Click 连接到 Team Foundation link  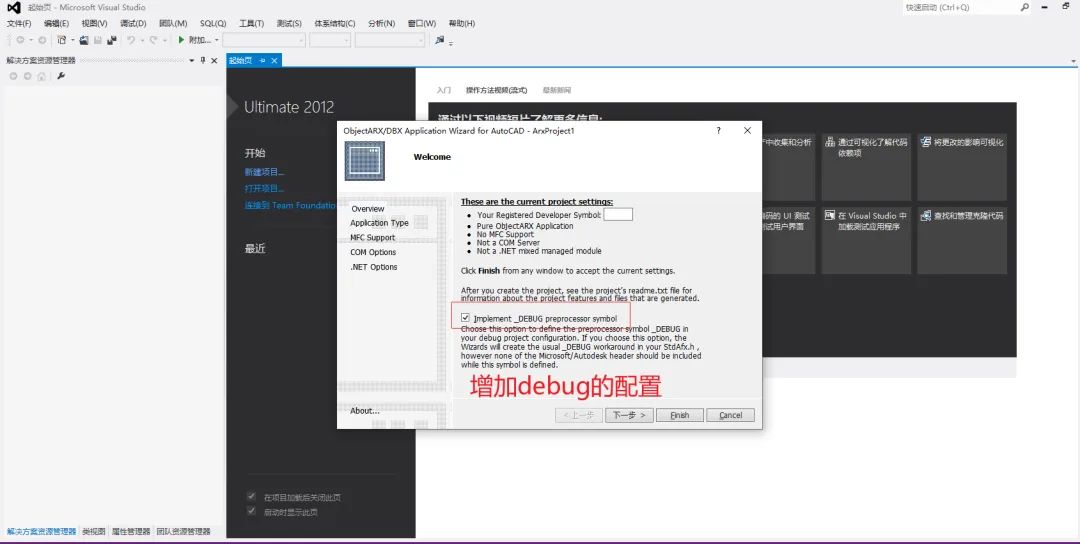(x=290, y=205)
